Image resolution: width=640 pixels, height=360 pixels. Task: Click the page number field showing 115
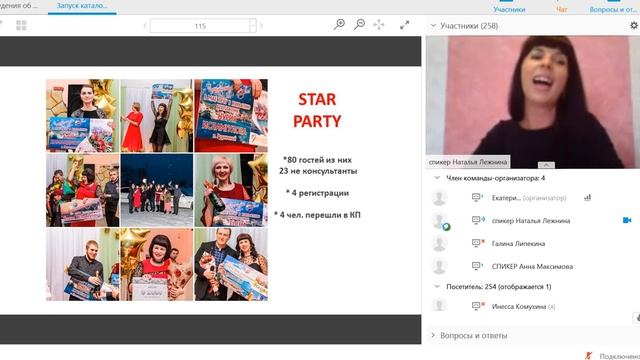(200, 26)
